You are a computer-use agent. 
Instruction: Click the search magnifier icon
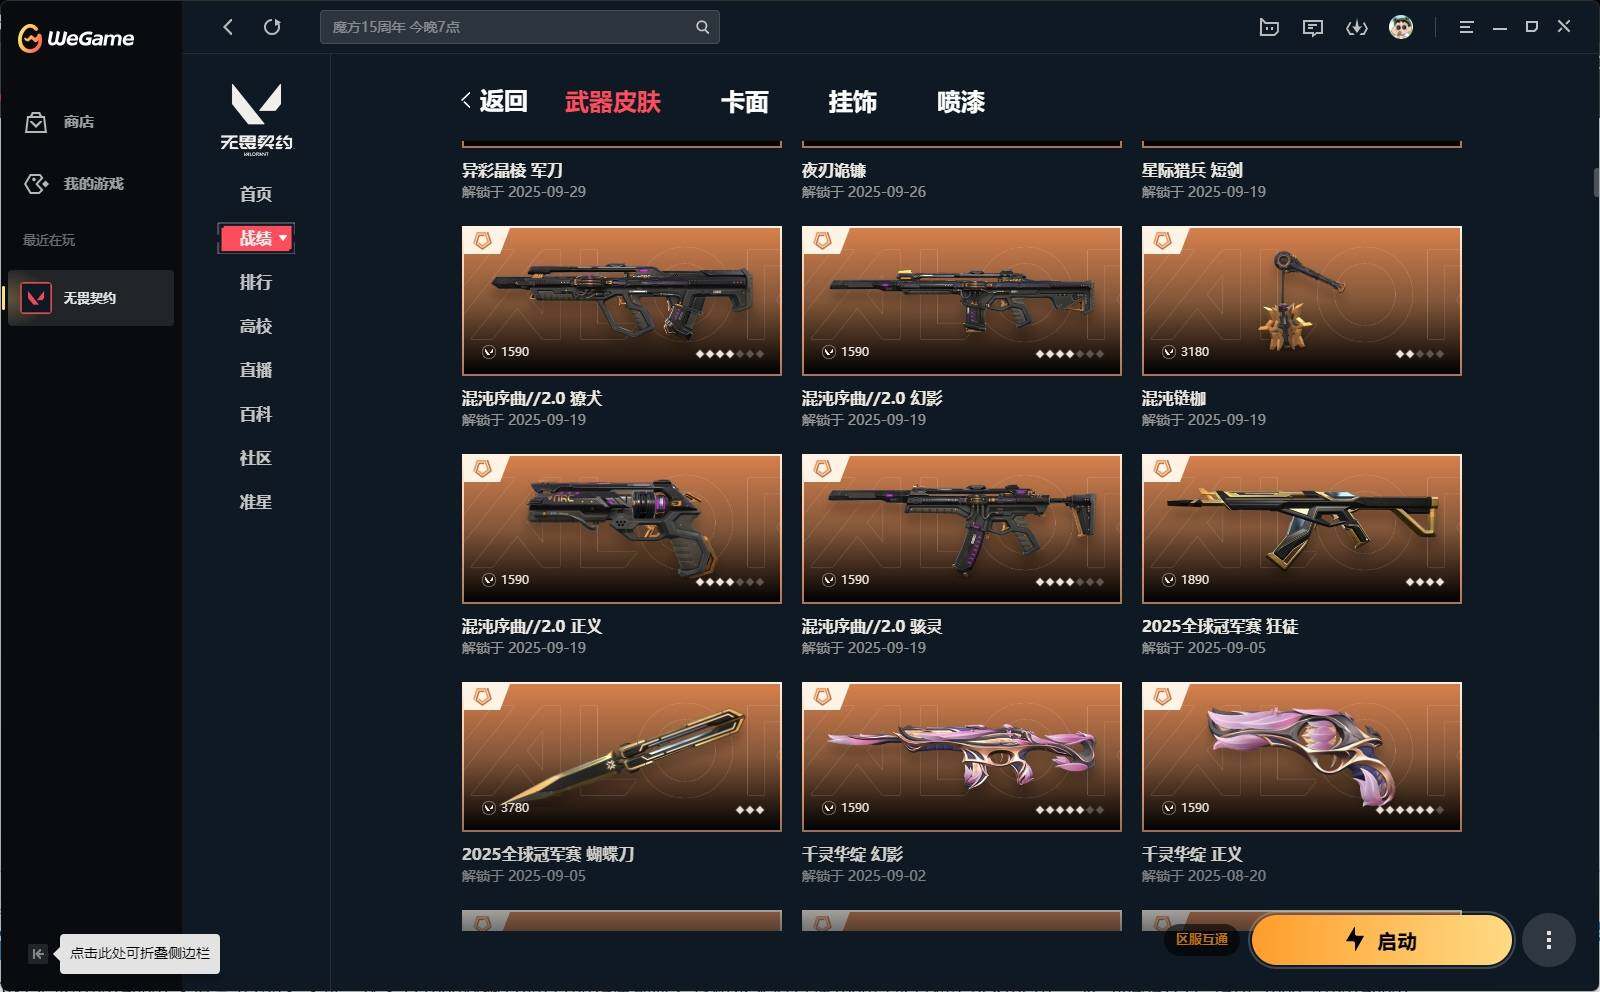pos(702,27)
